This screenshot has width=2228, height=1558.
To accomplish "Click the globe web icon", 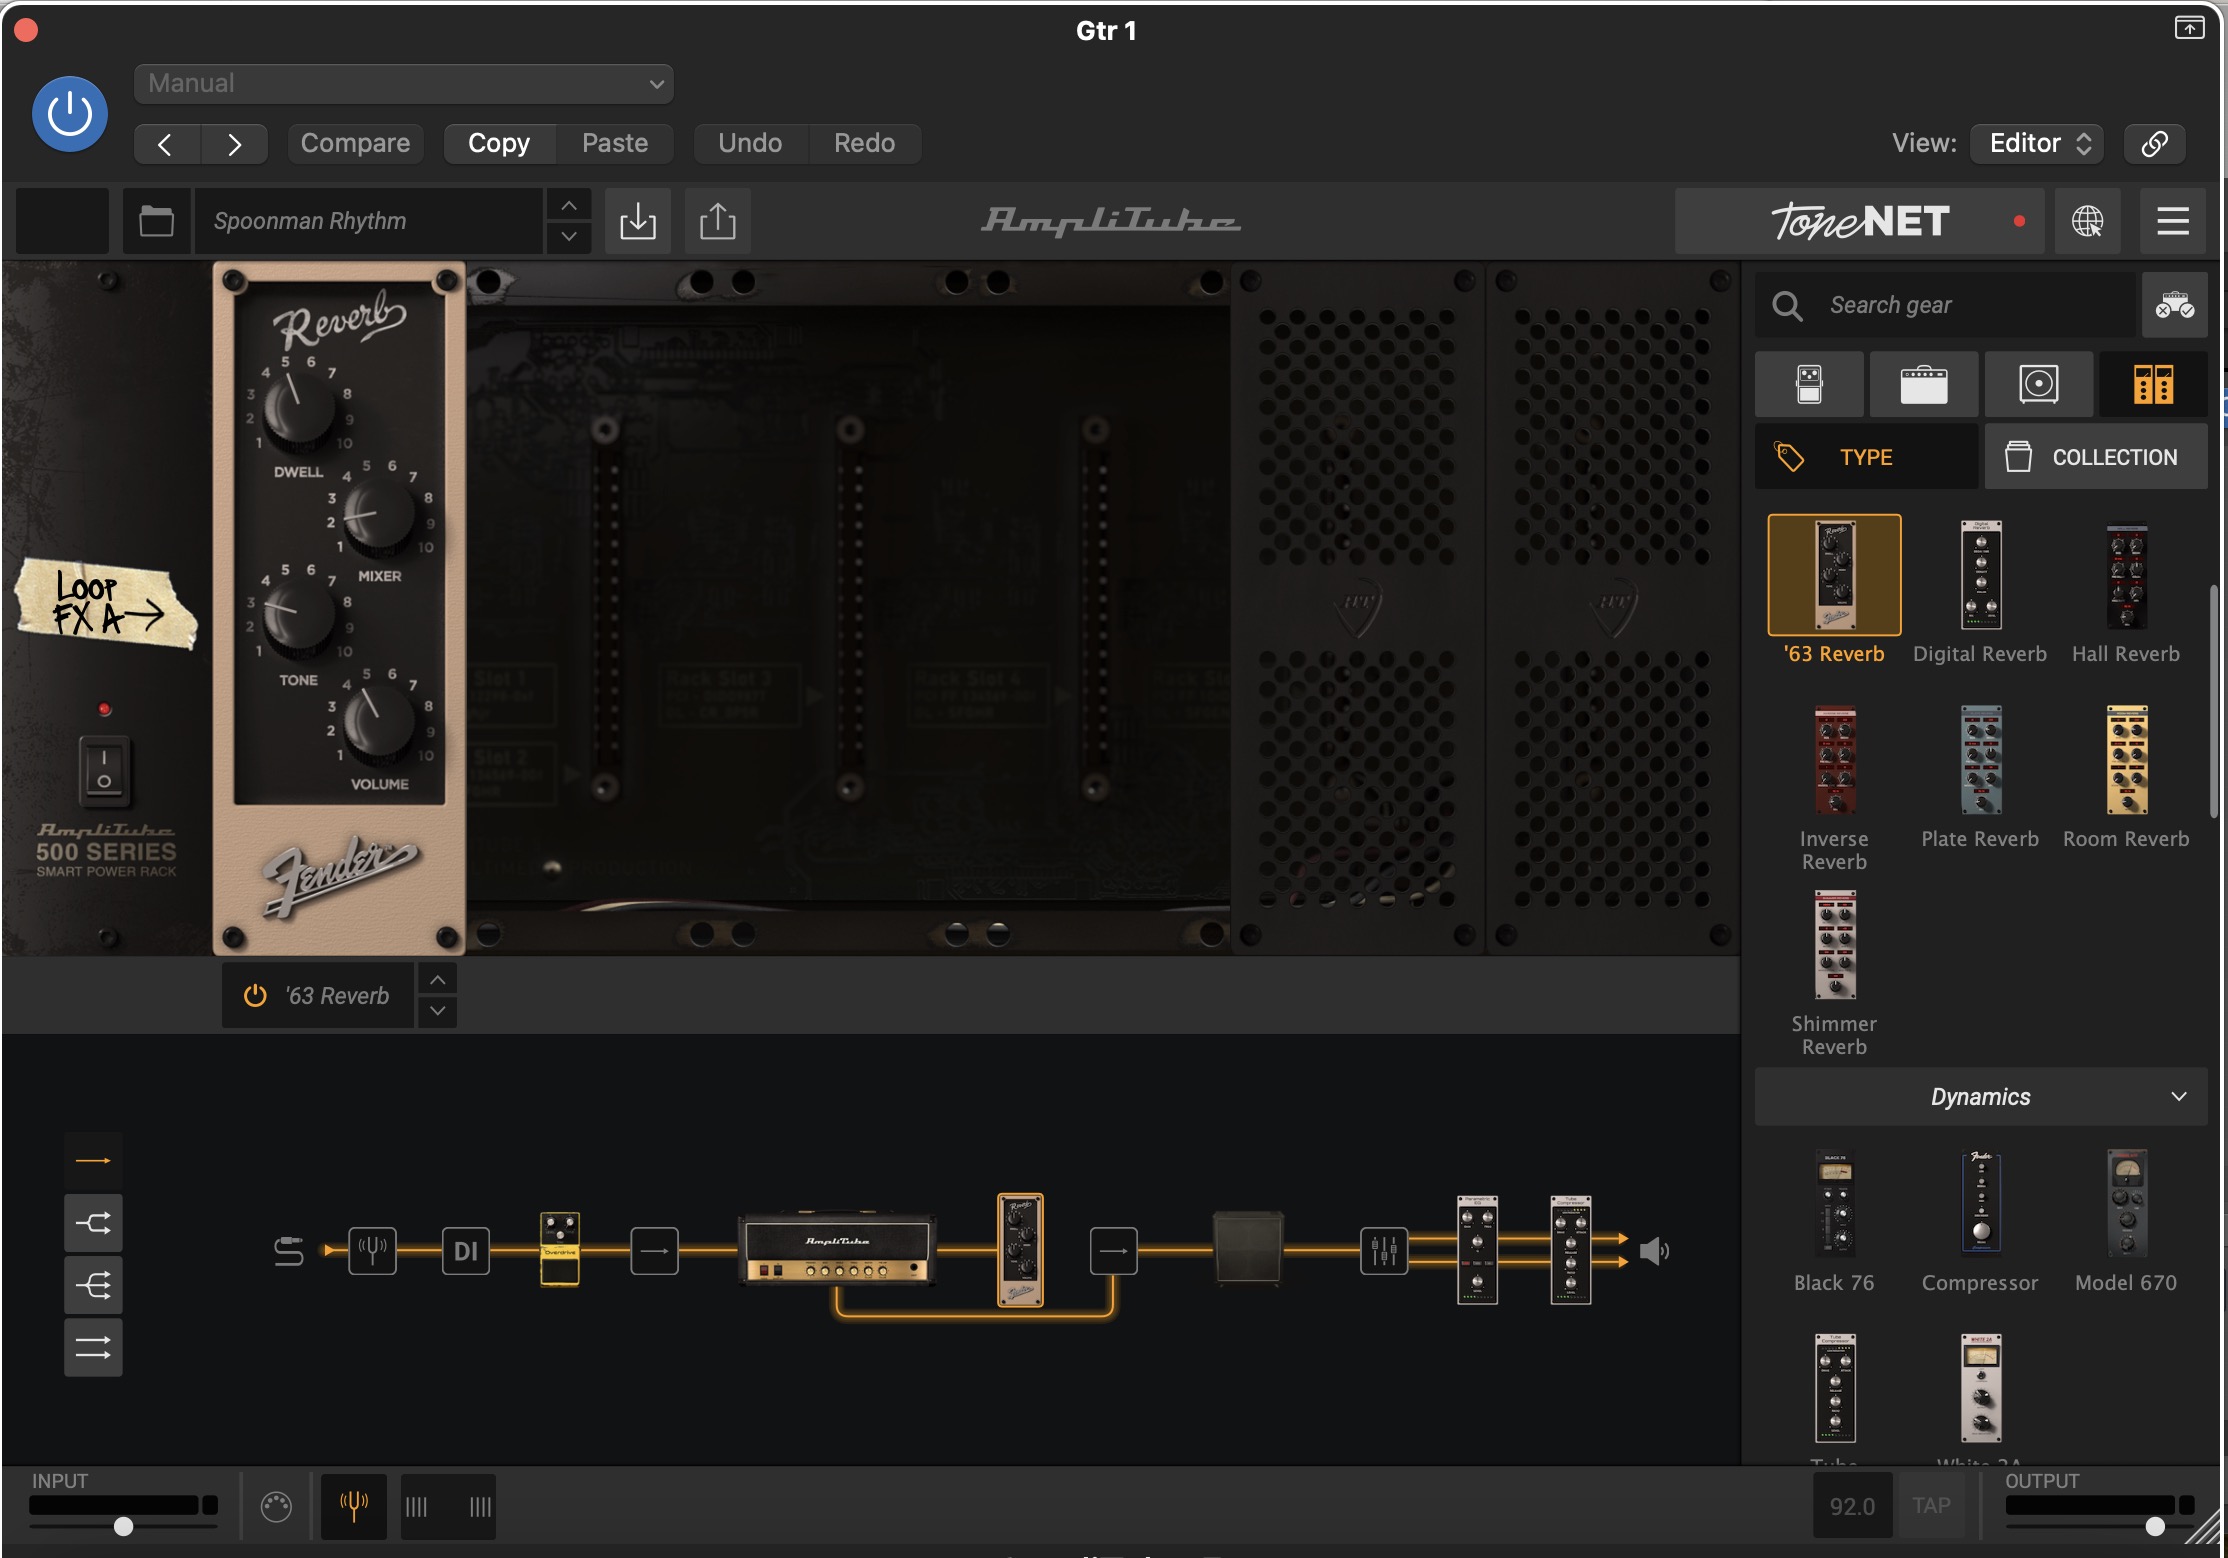I will tap(2087, 221).
